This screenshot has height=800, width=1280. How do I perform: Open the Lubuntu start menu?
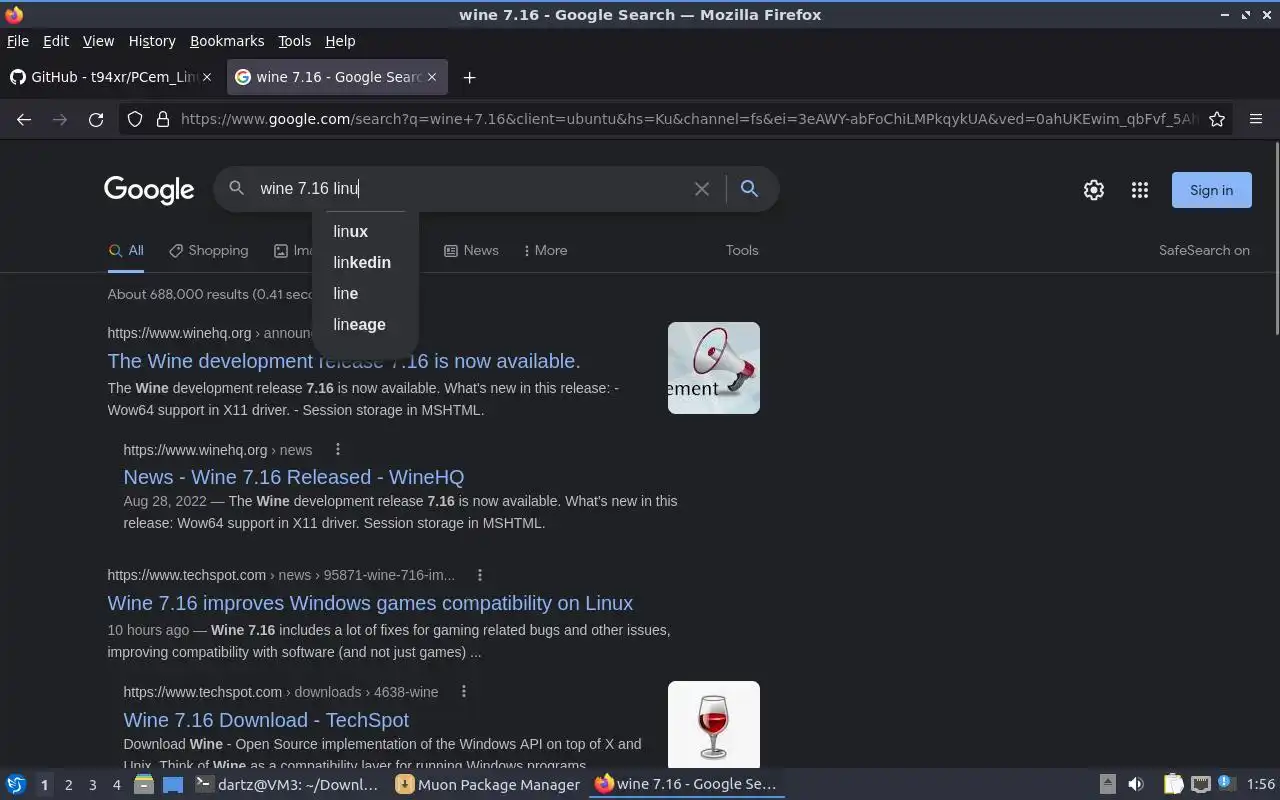[x=16, y=784]
